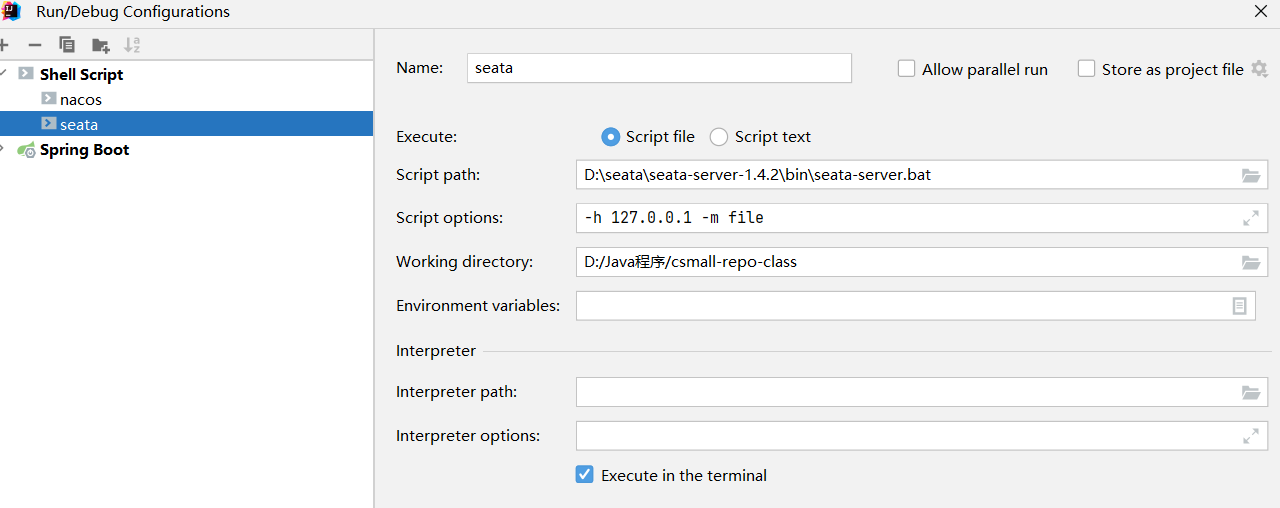Uncheck Execute in the terminal
Viewport: 1280px width, 508px height.
[585, 475]
